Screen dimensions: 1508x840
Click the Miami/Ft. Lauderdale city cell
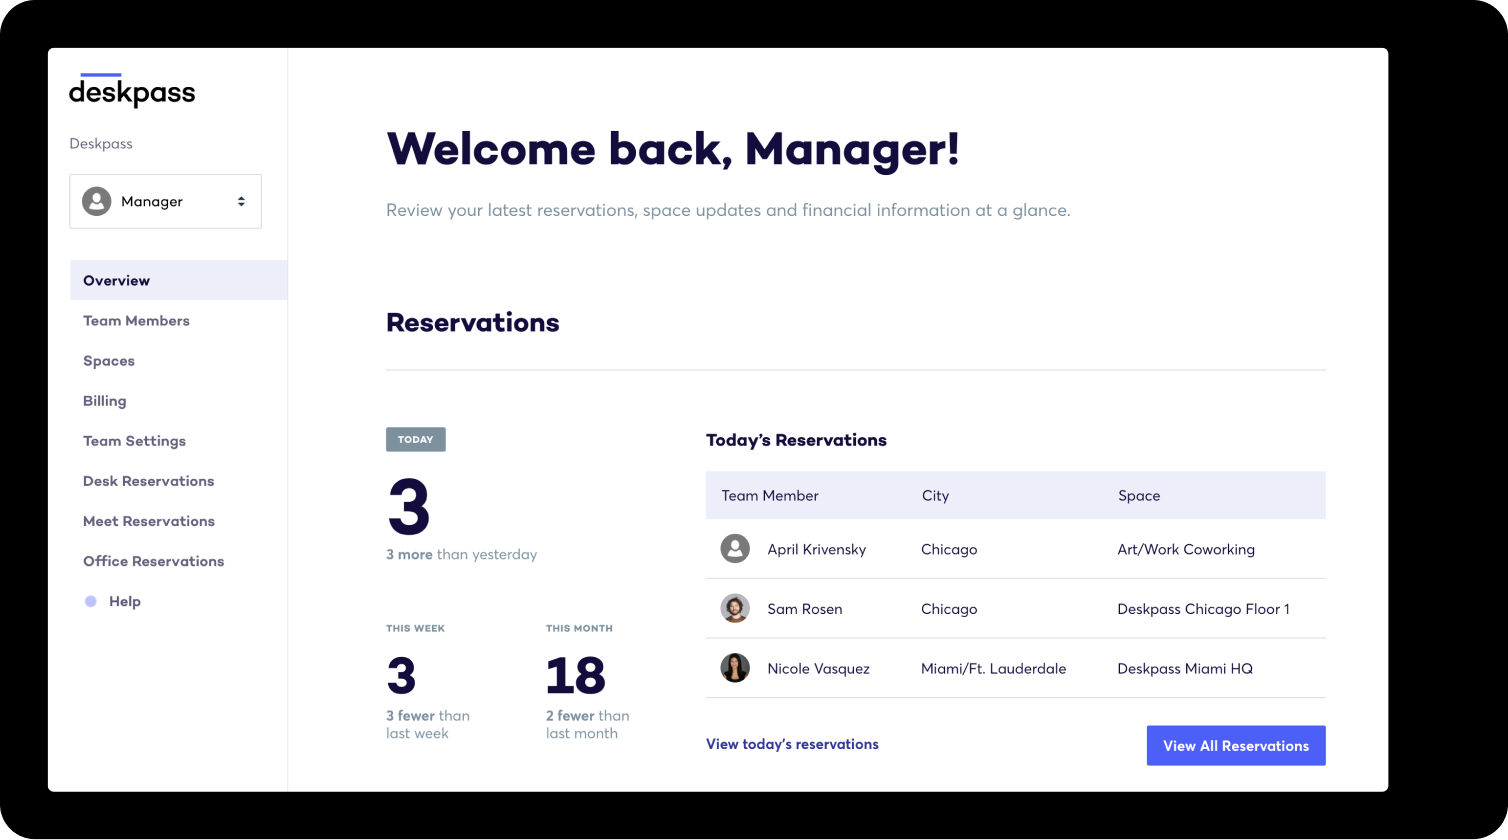coord(994,668)
